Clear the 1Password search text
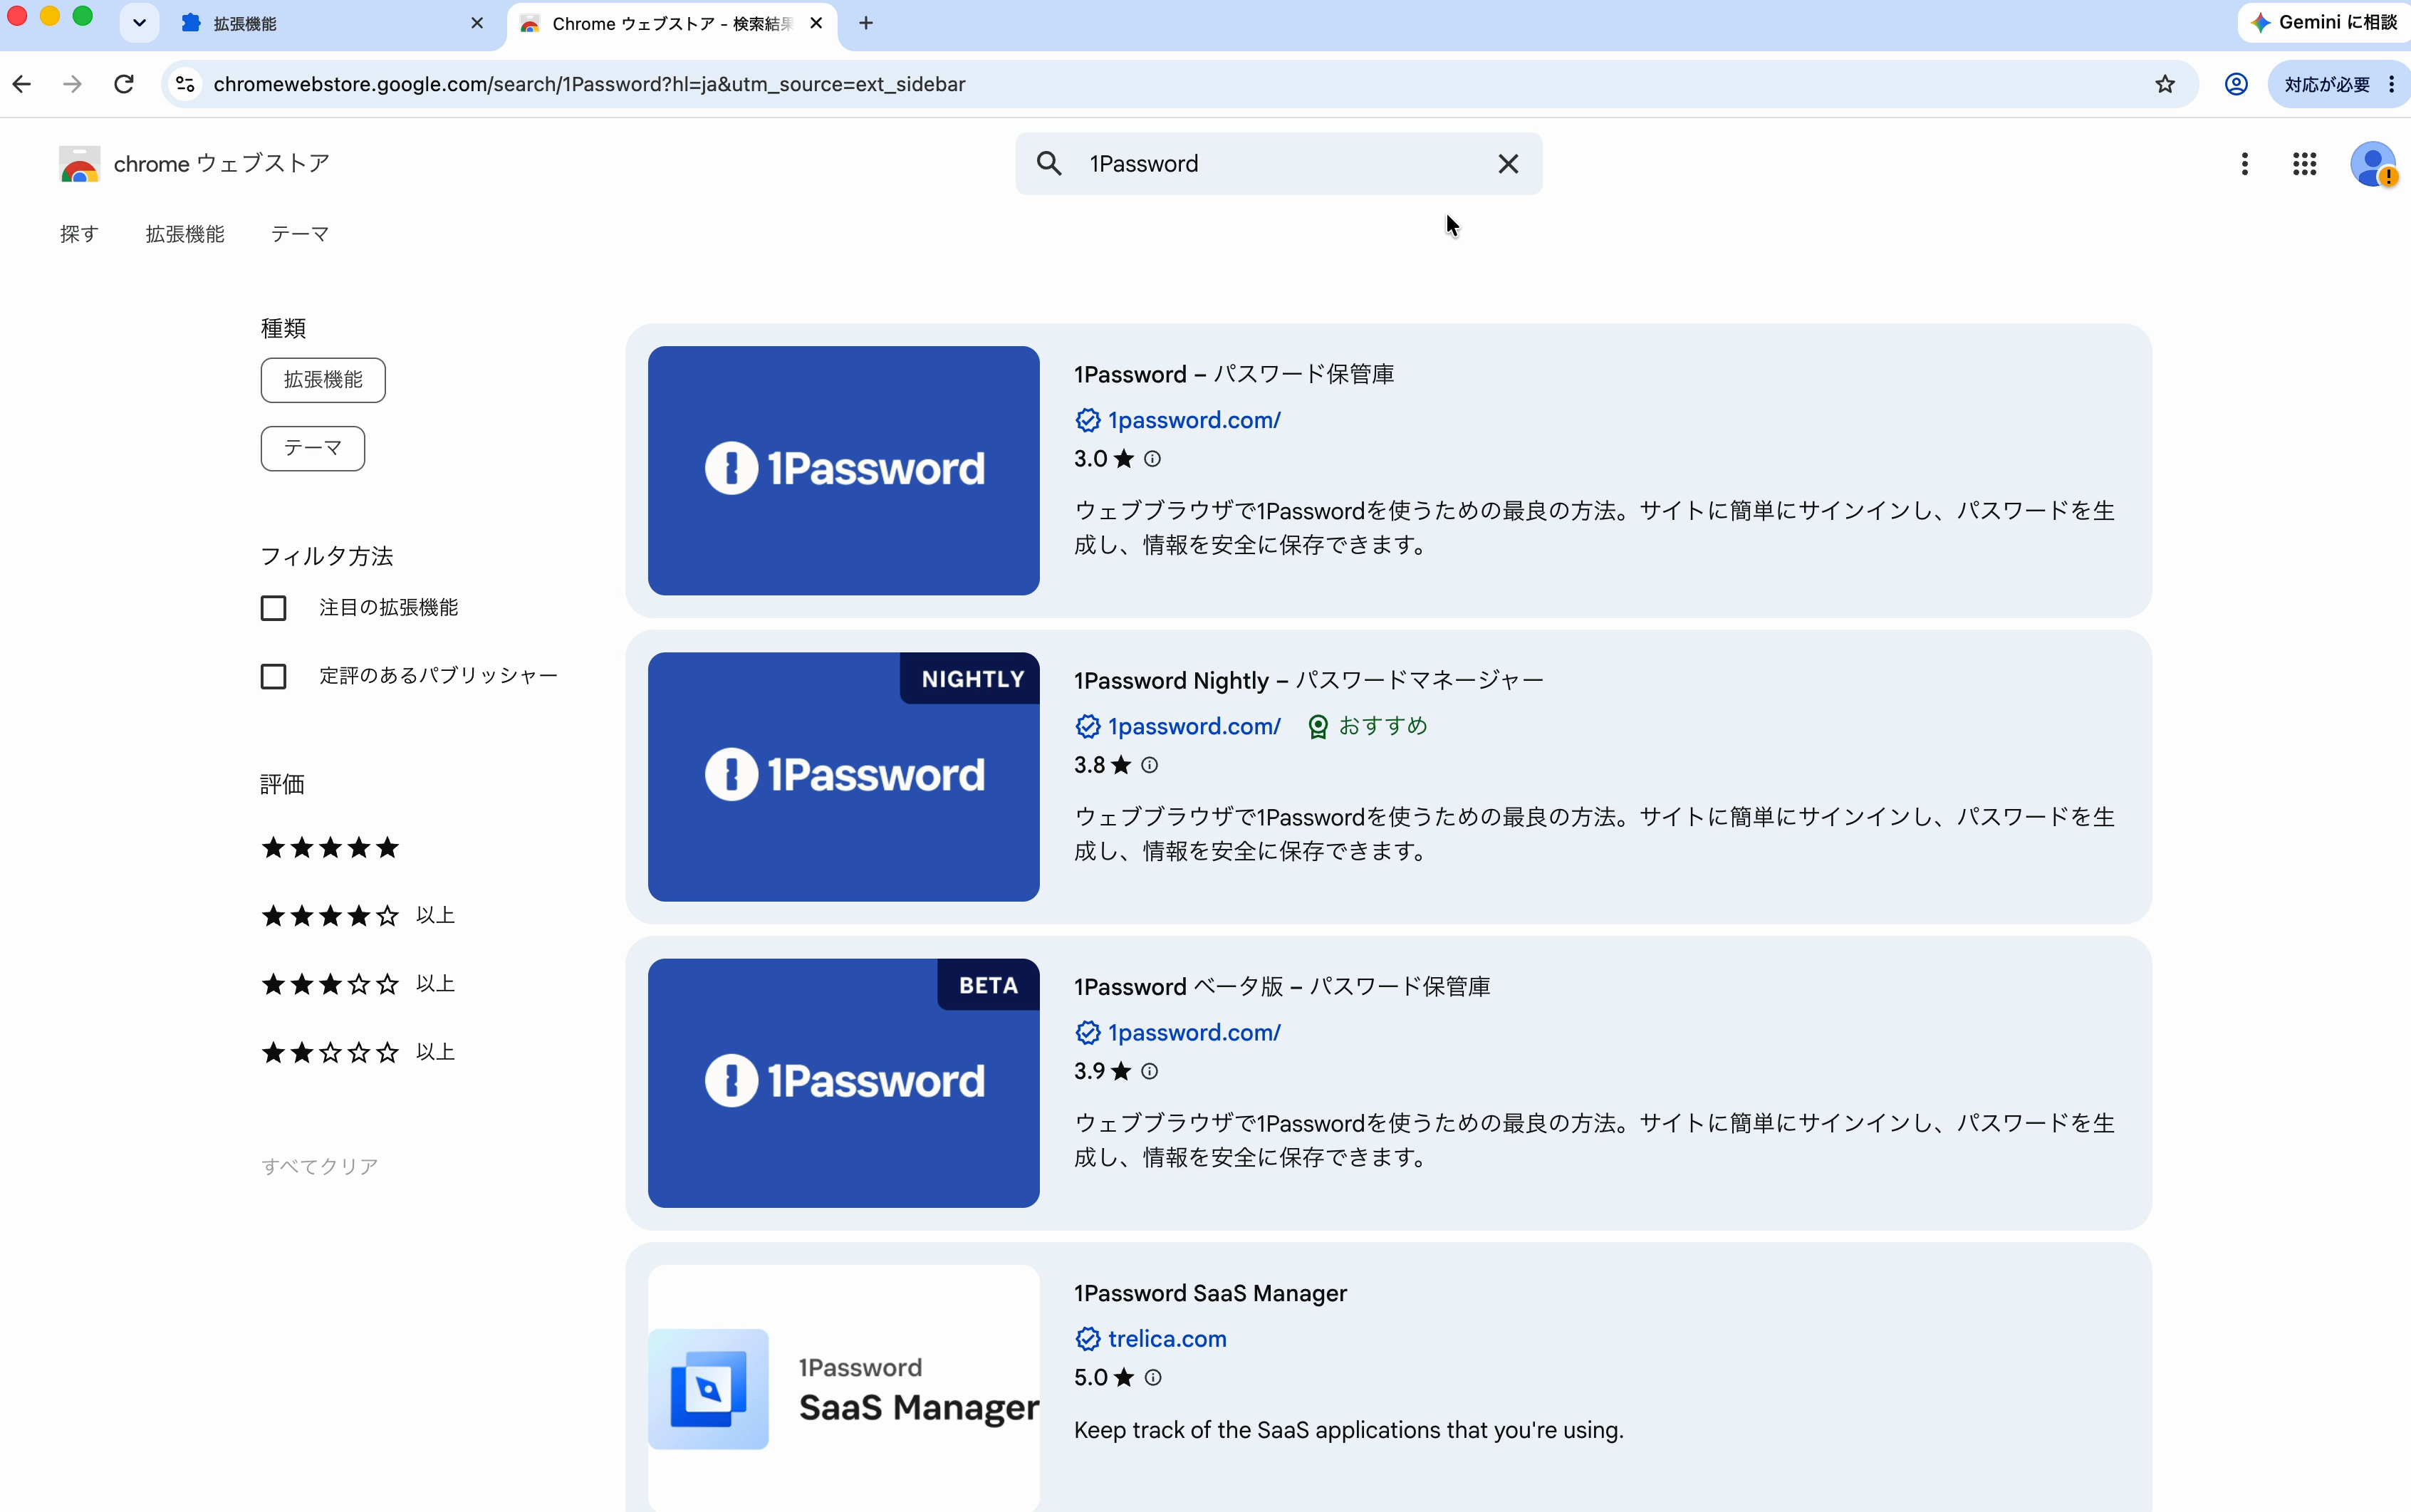 coord(1508,164)
